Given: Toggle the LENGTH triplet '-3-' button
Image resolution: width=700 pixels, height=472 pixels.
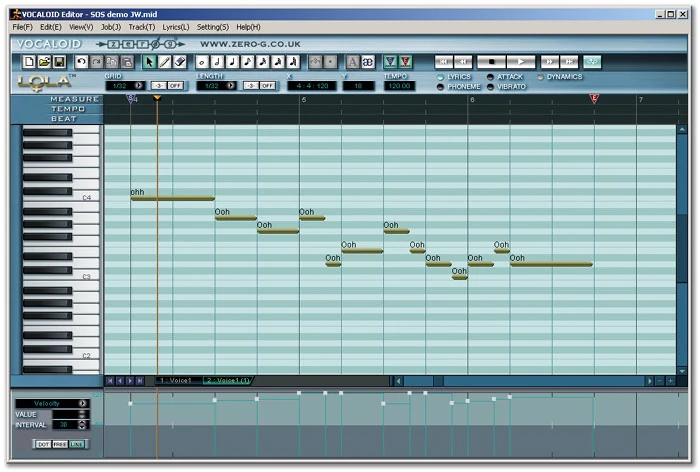Looking at the screenshot, I should coord(251,85).
